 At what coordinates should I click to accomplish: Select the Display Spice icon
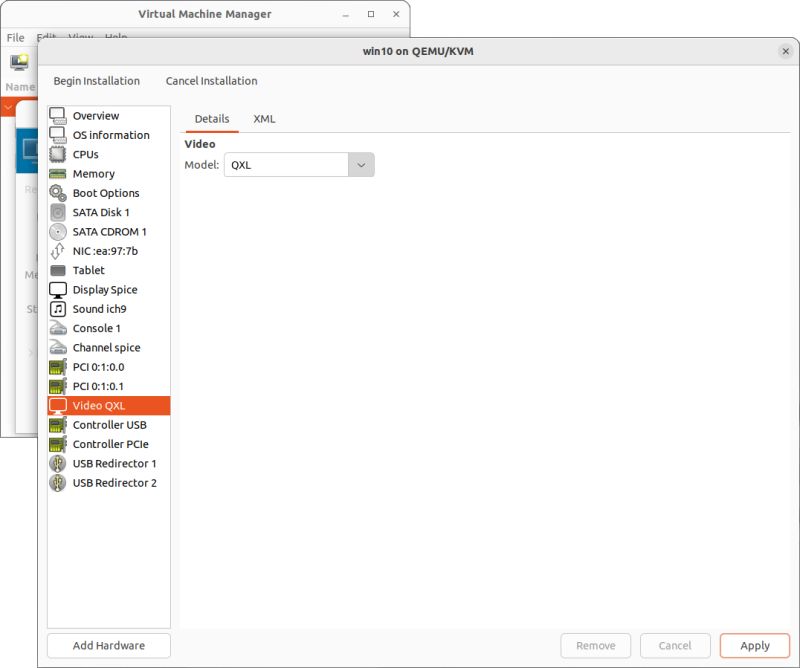click(59, 289)
